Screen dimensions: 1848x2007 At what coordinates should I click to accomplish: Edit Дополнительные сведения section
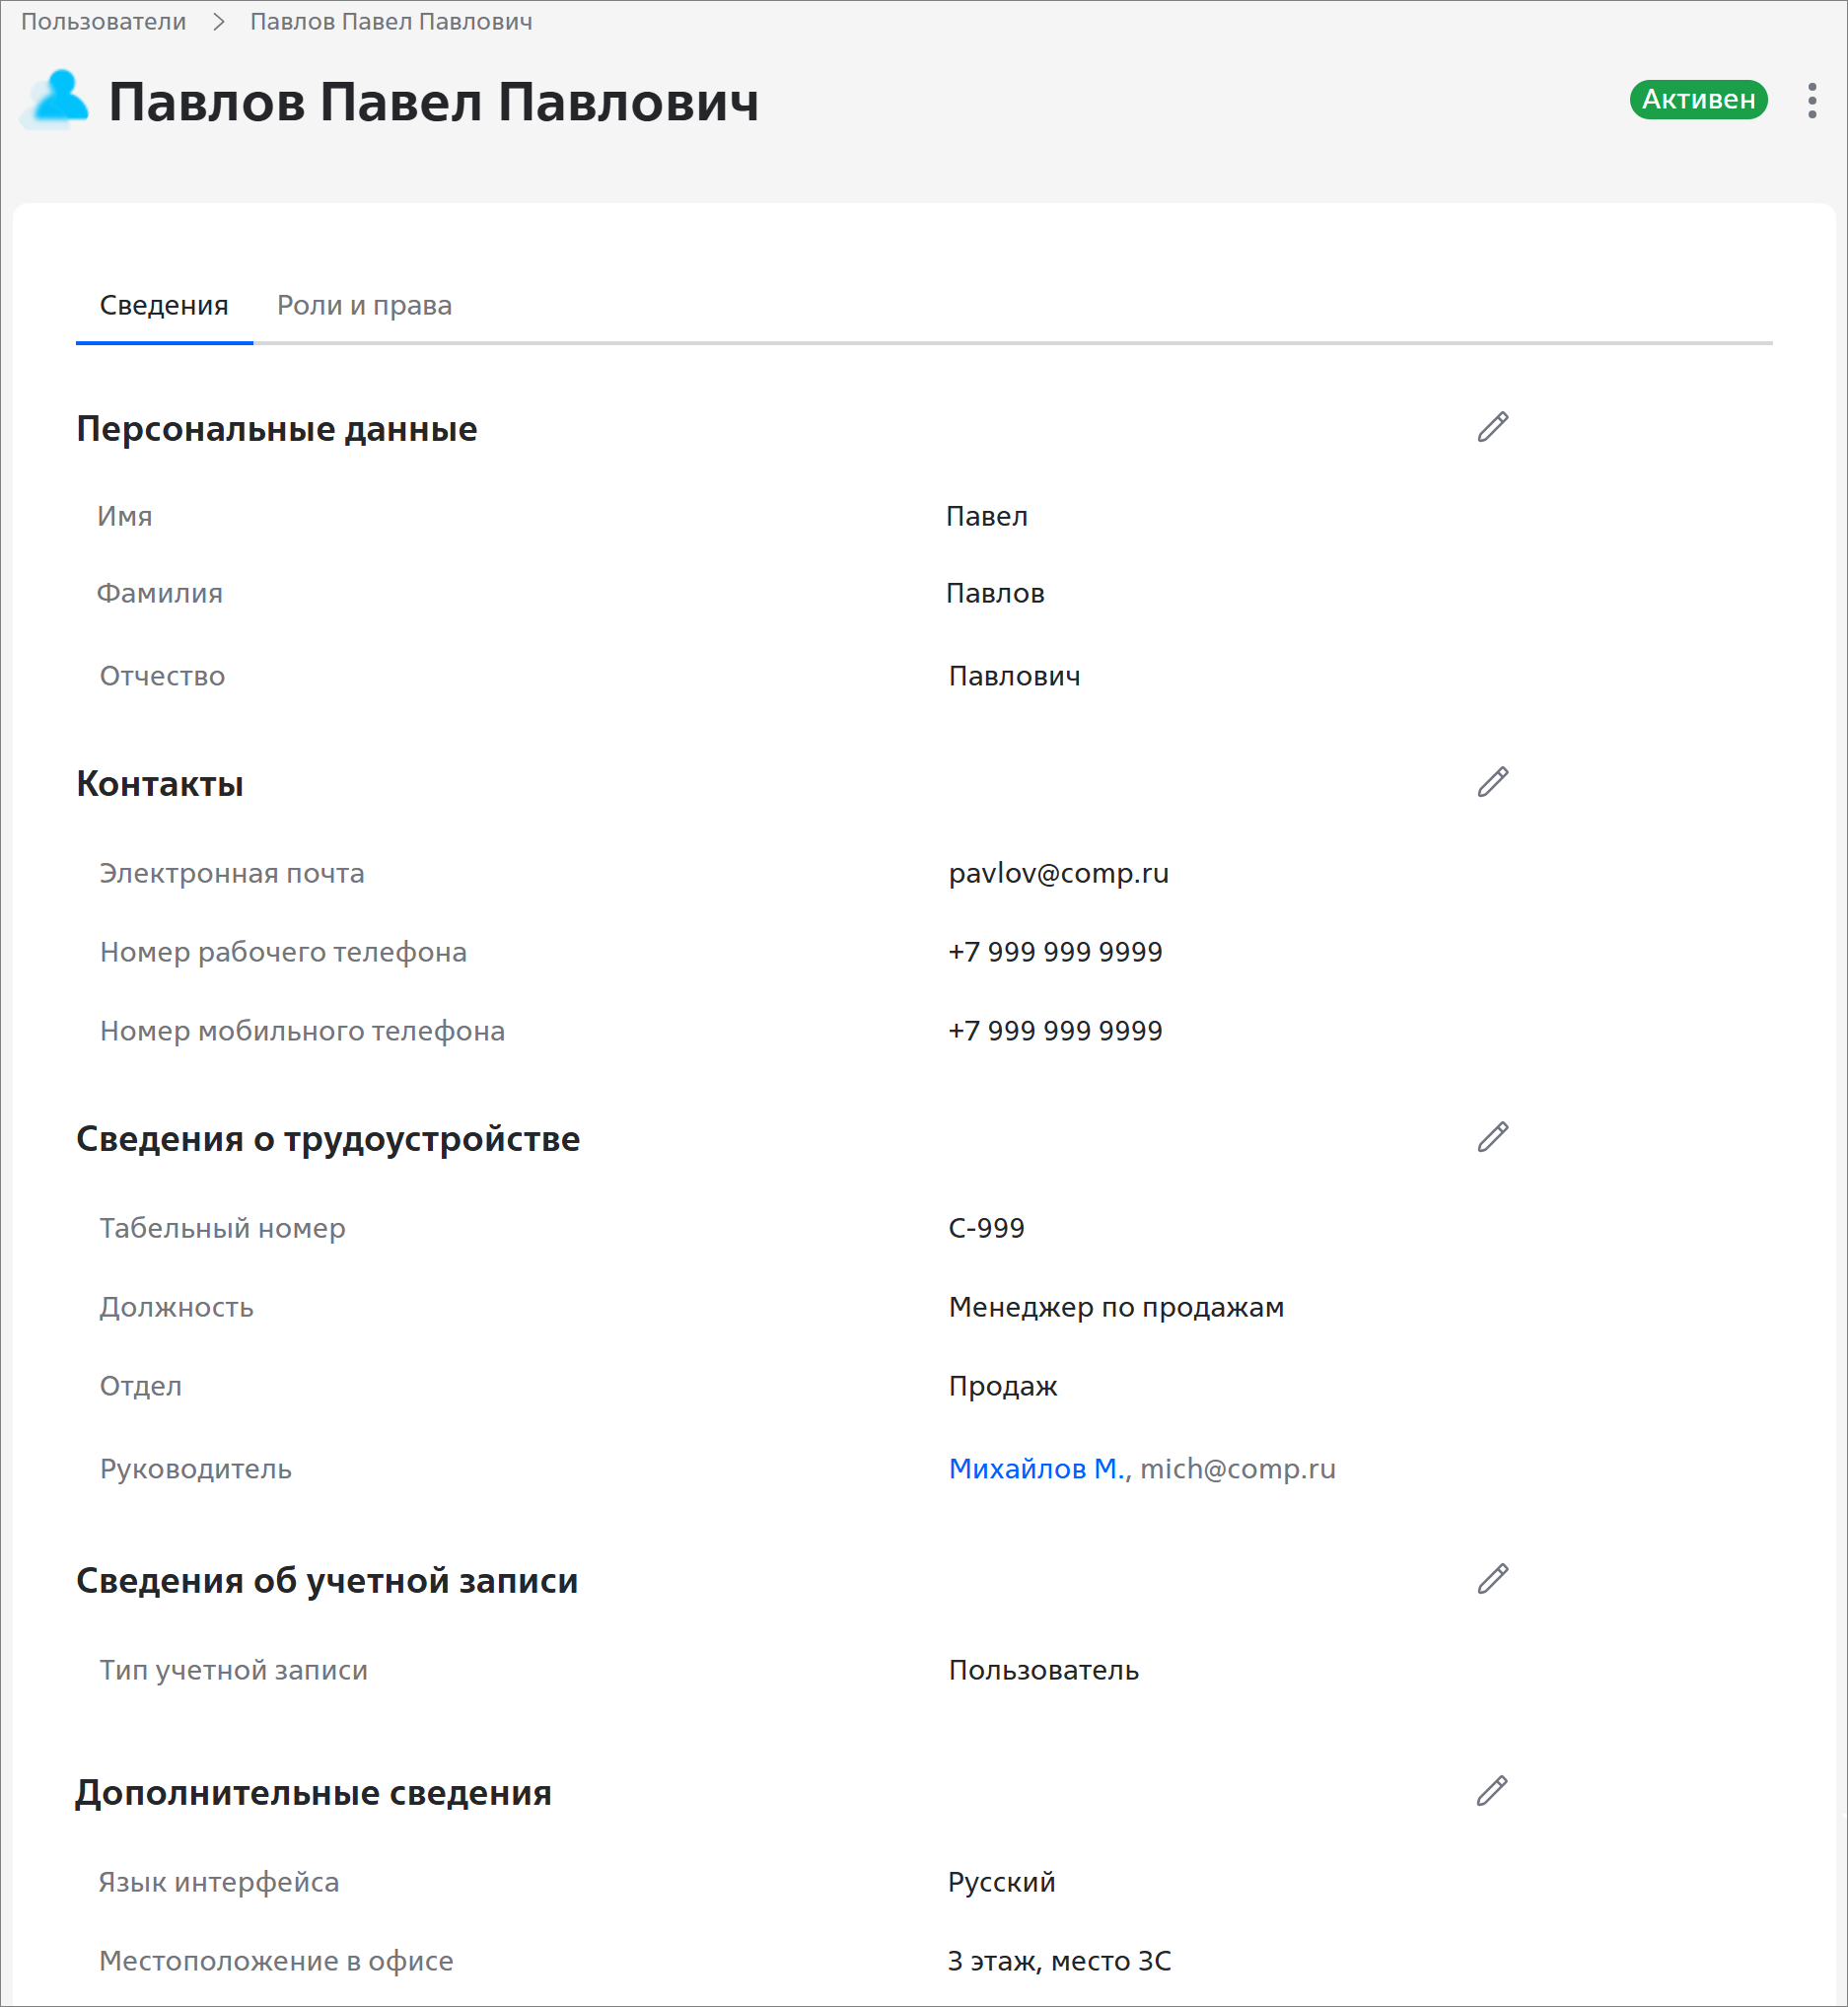coord(1491,1791)
